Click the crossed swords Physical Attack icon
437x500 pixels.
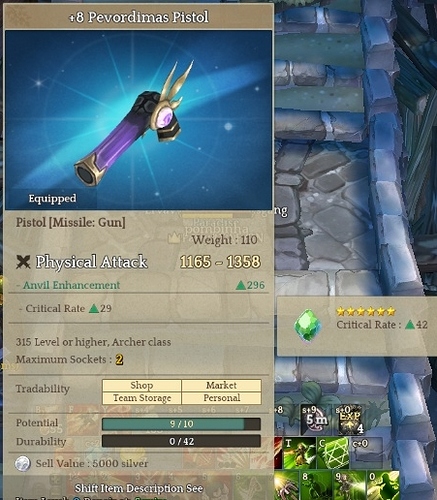(x=23, y=262)
